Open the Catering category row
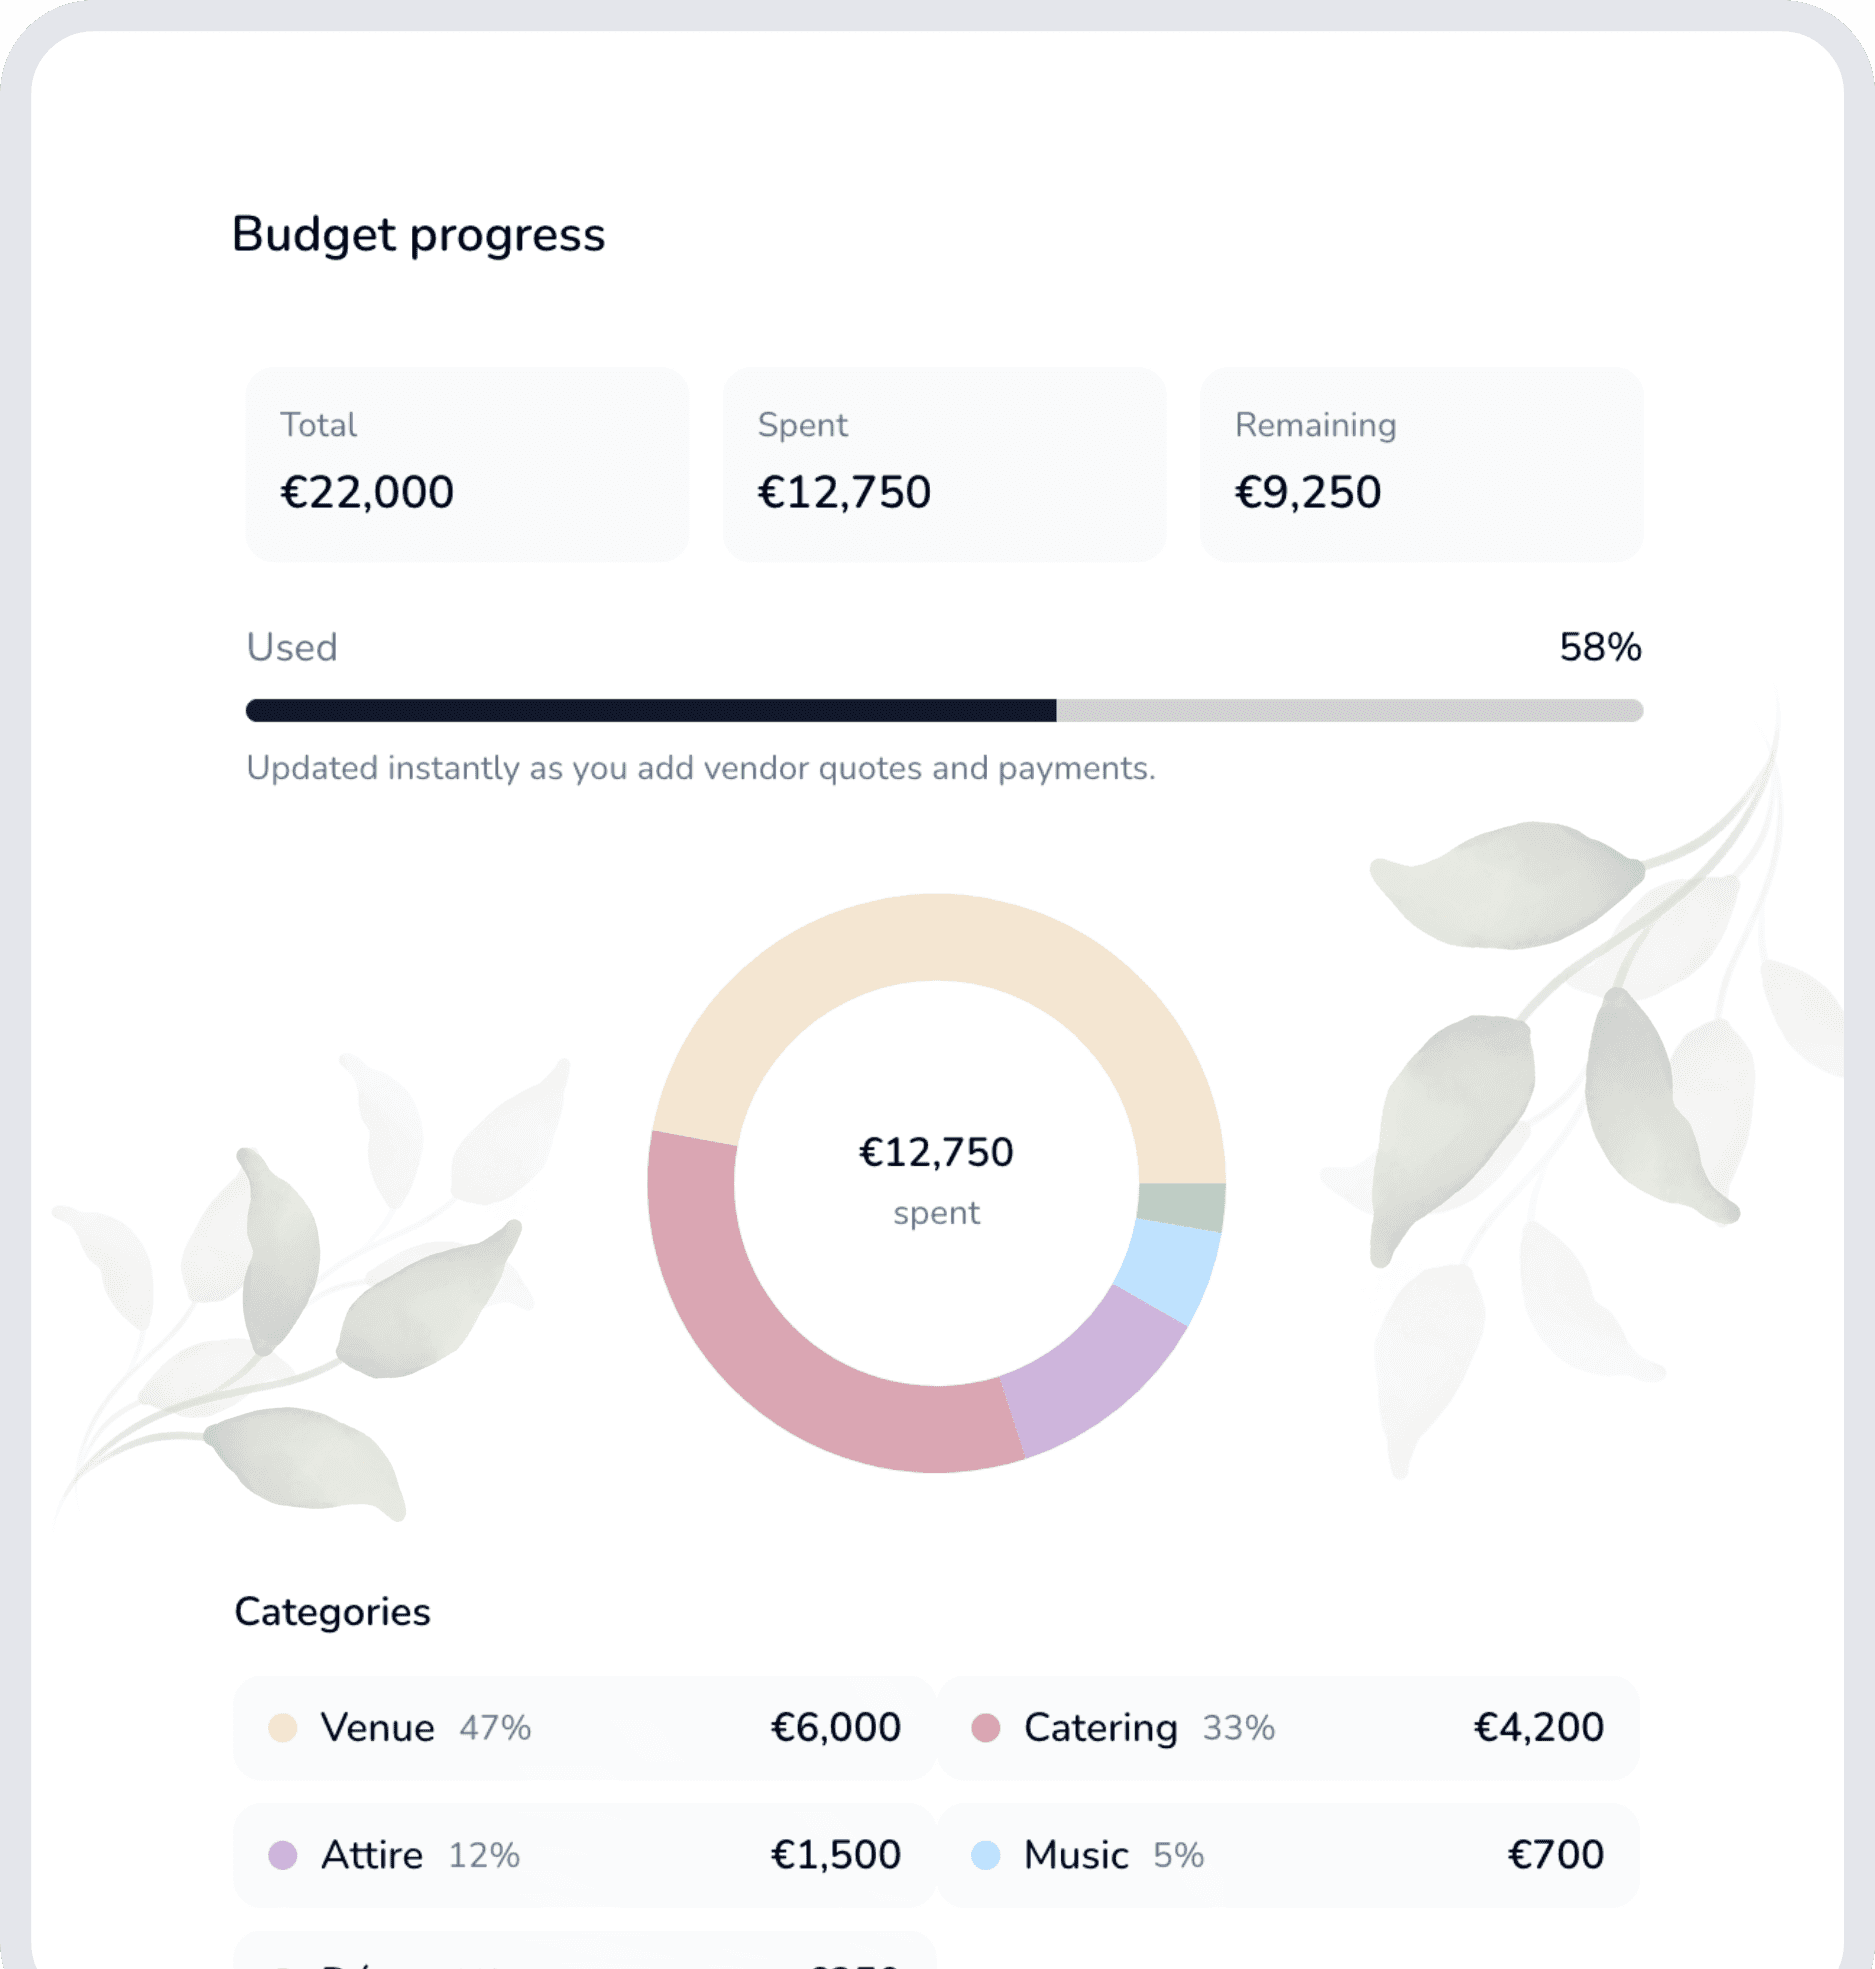Screen dimensions: 1875x1969 click(1290, 1727)
